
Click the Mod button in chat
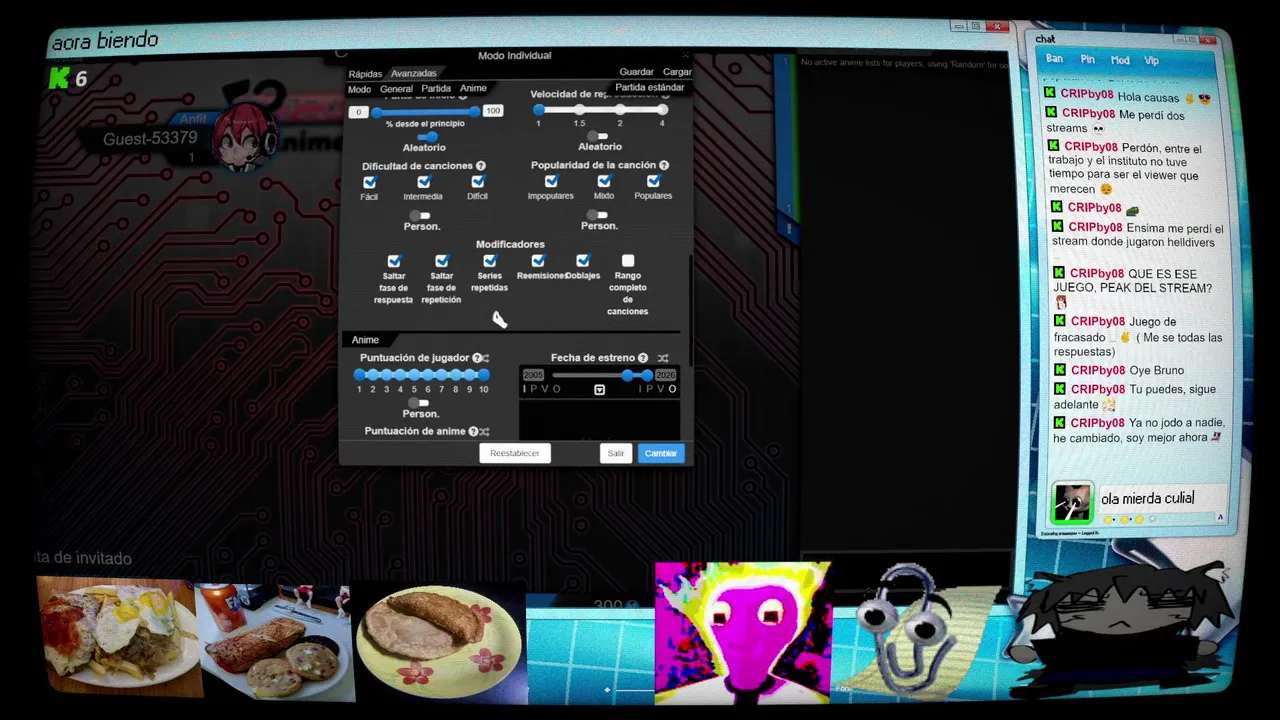pos(1120,60)
